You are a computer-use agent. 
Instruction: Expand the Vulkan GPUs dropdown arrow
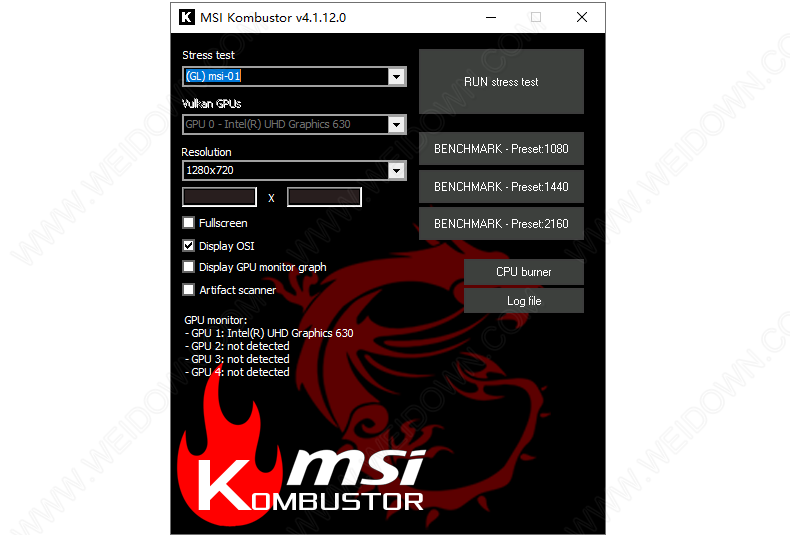point(397,124)
